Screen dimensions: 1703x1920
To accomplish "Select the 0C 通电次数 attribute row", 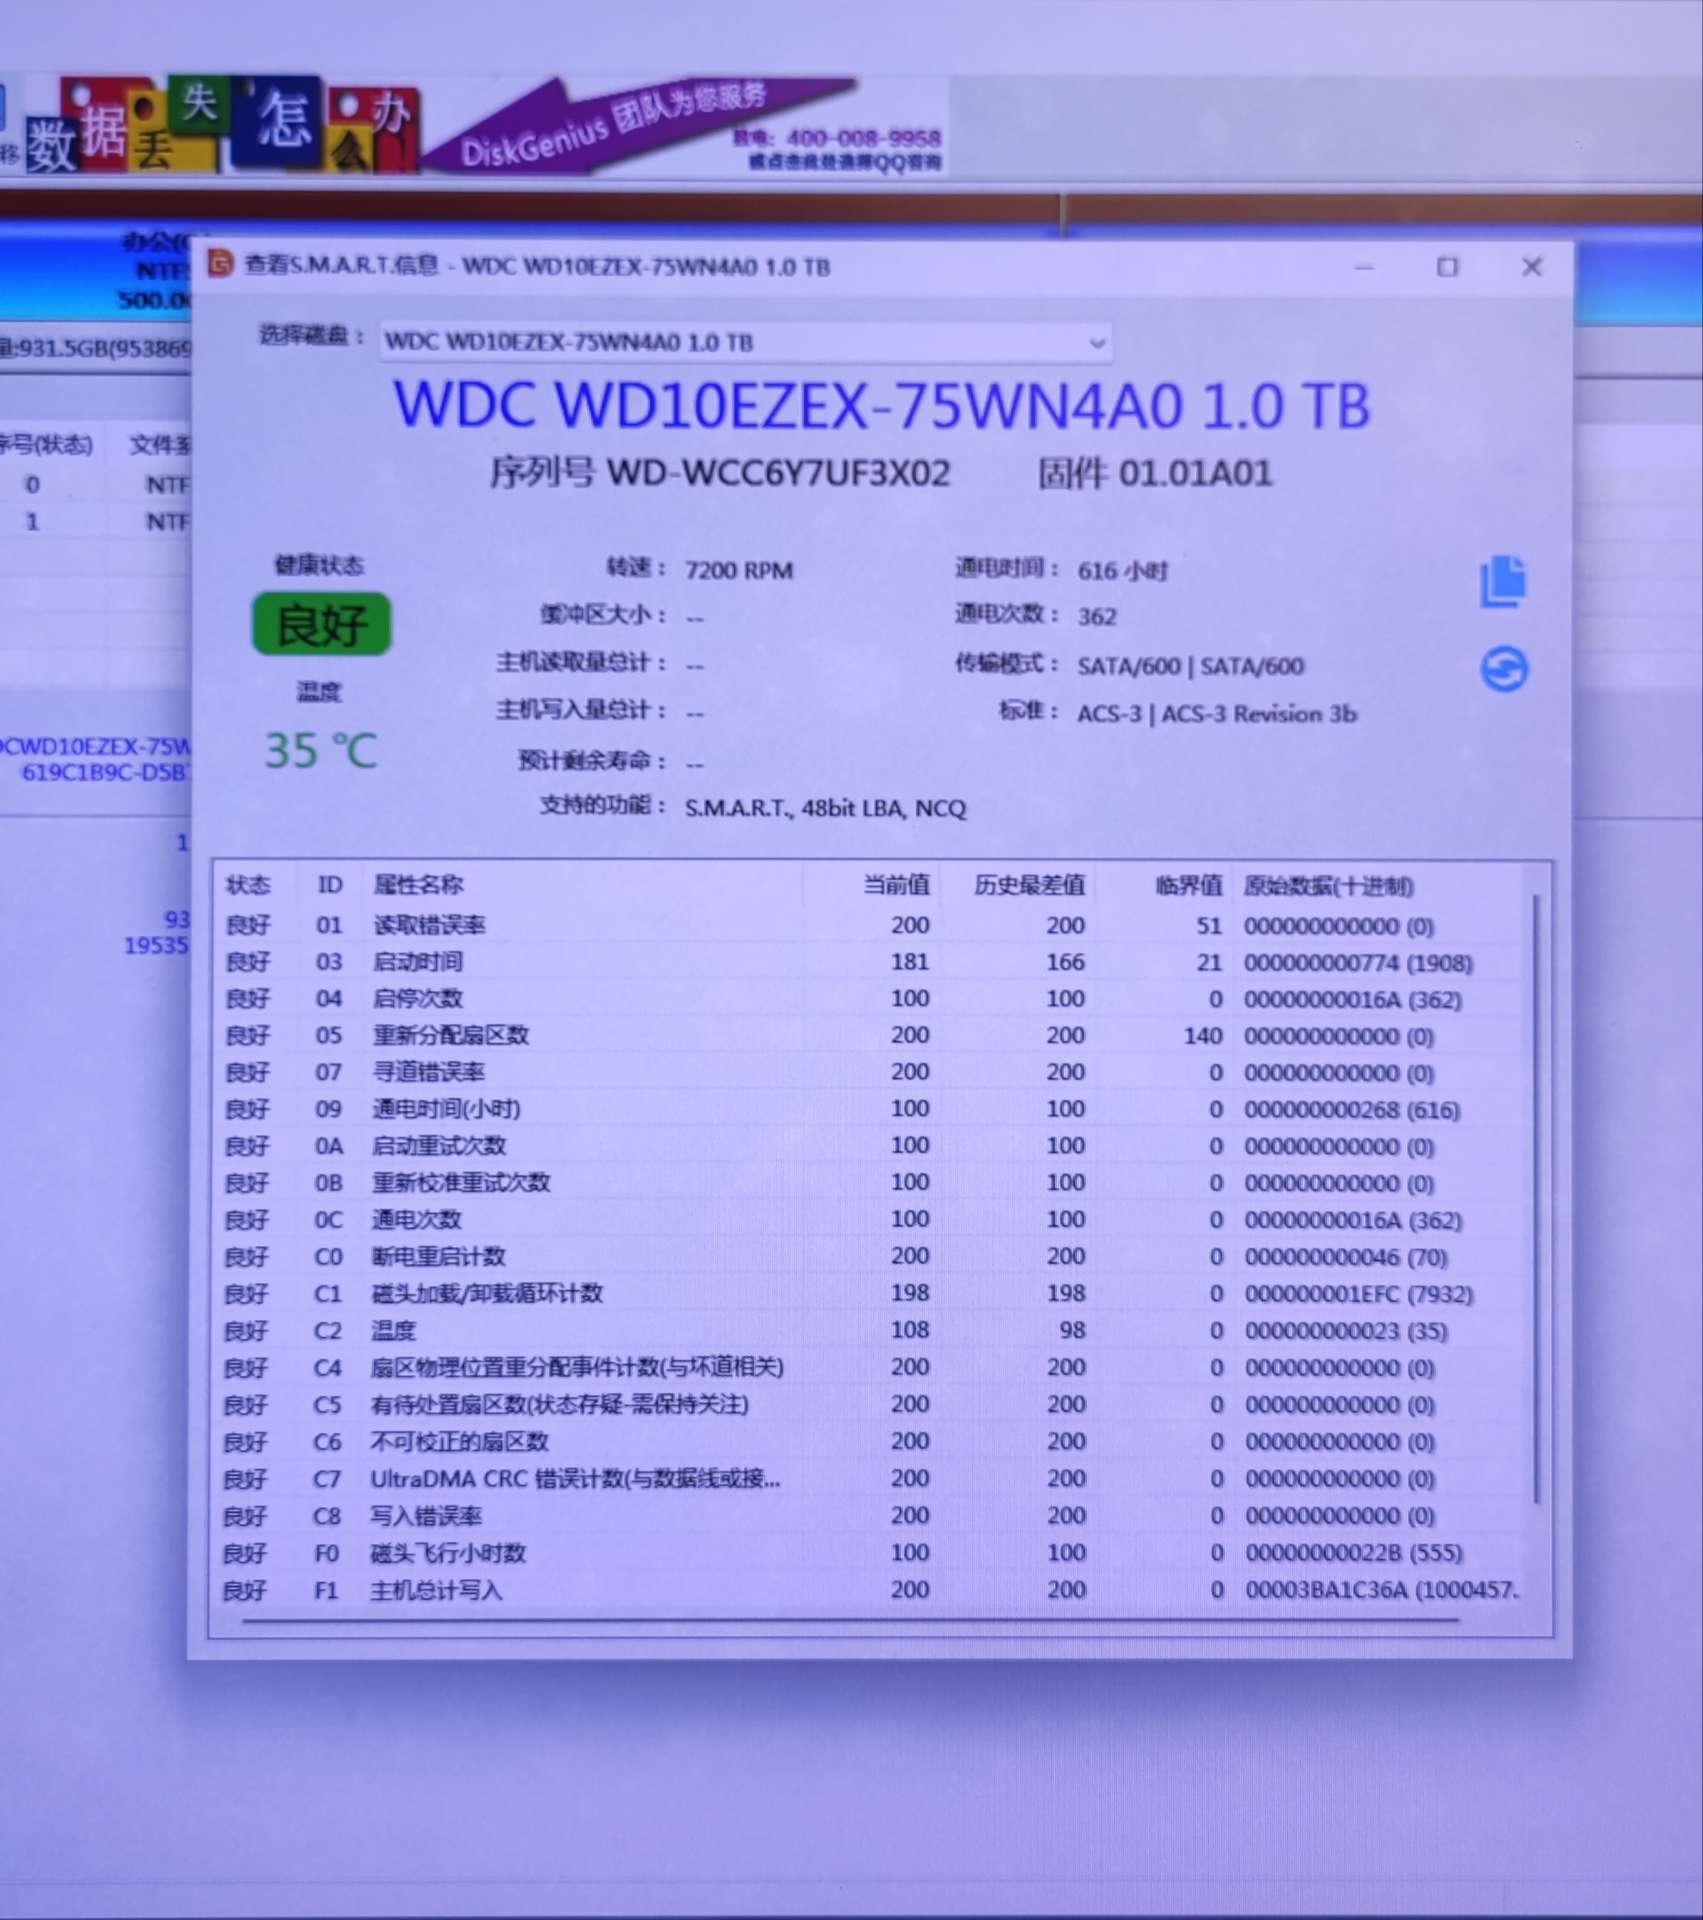I will (x=872, y=1219).
